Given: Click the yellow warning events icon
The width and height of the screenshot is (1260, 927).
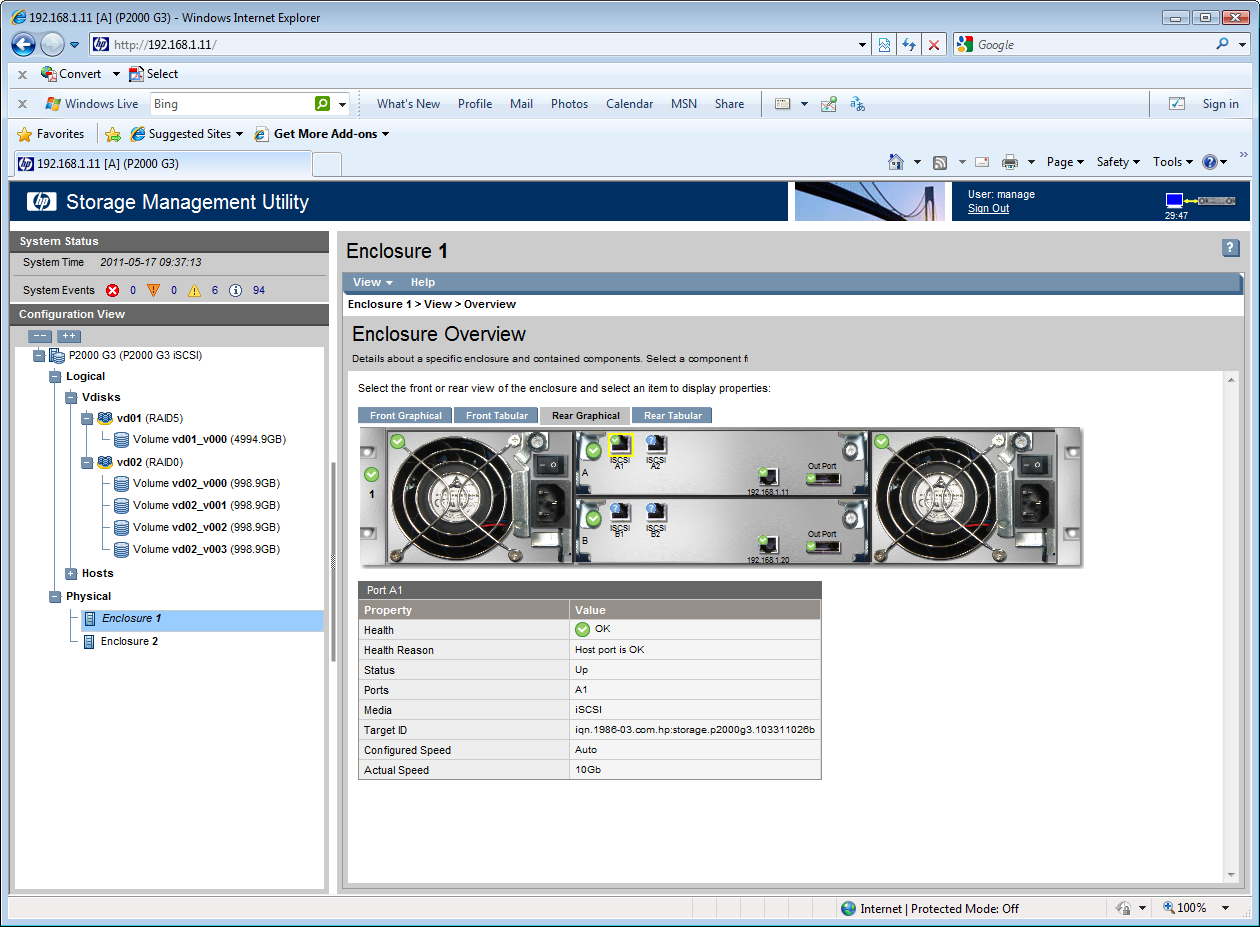Looking at the screenshot, I should (194, 290).
